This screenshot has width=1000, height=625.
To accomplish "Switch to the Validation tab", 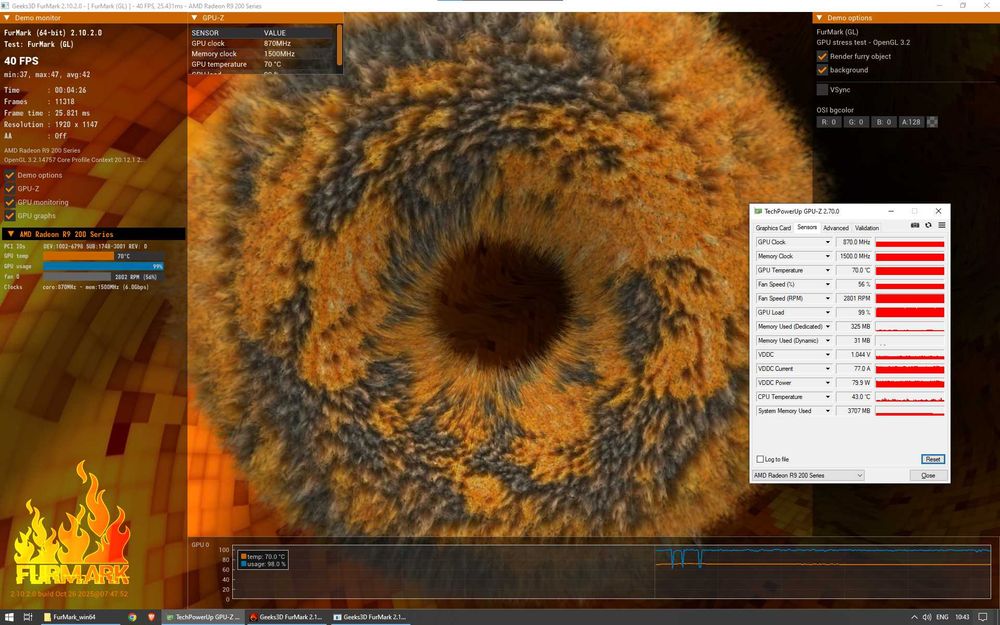I will pos(867,228).
